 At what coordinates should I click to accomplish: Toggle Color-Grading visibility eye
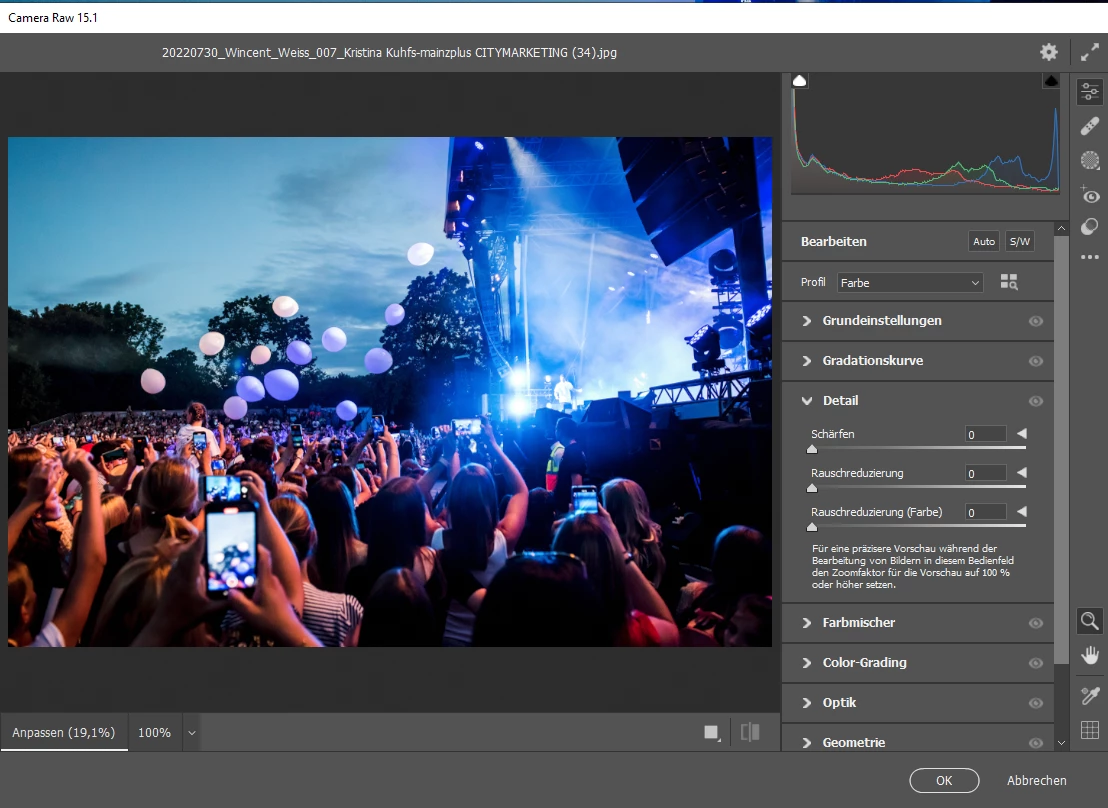pyautogui.click(x=1036, y=663)
